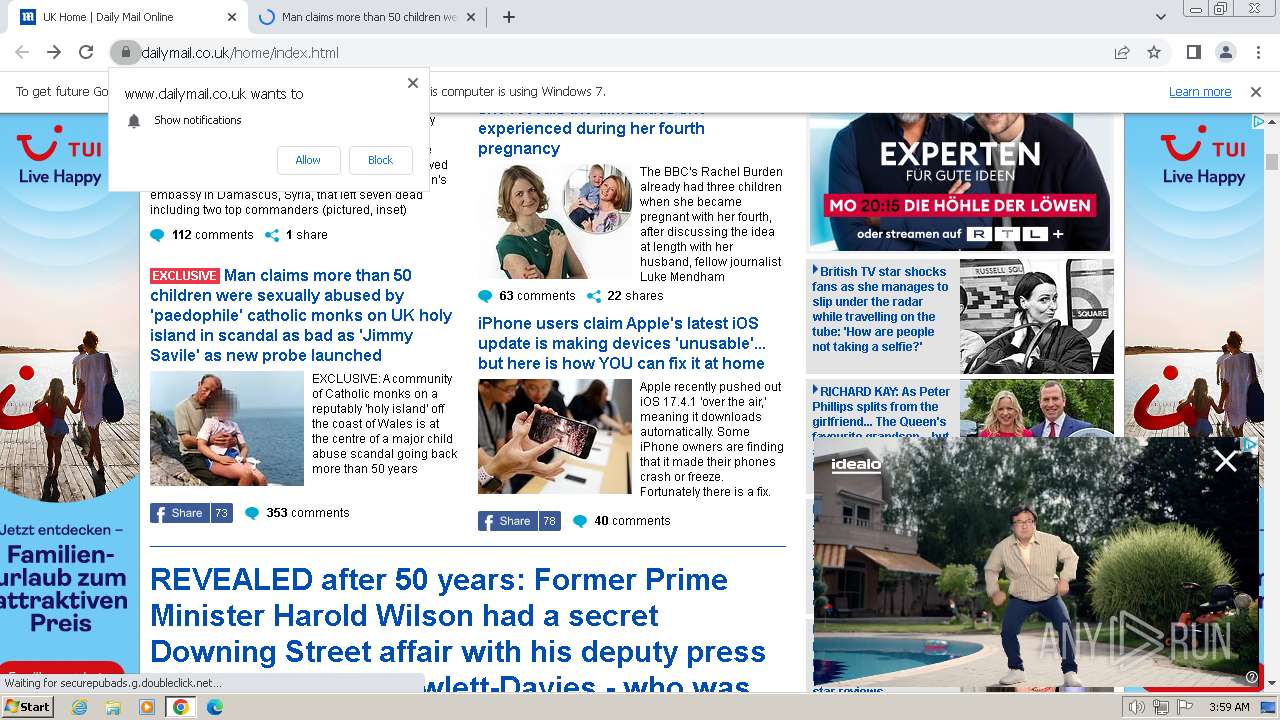Image resolution: width=1280 pixels, height=720 pixels.
Task: Launch Microsoft Edge from the taskbar
Action: point(214,707)
